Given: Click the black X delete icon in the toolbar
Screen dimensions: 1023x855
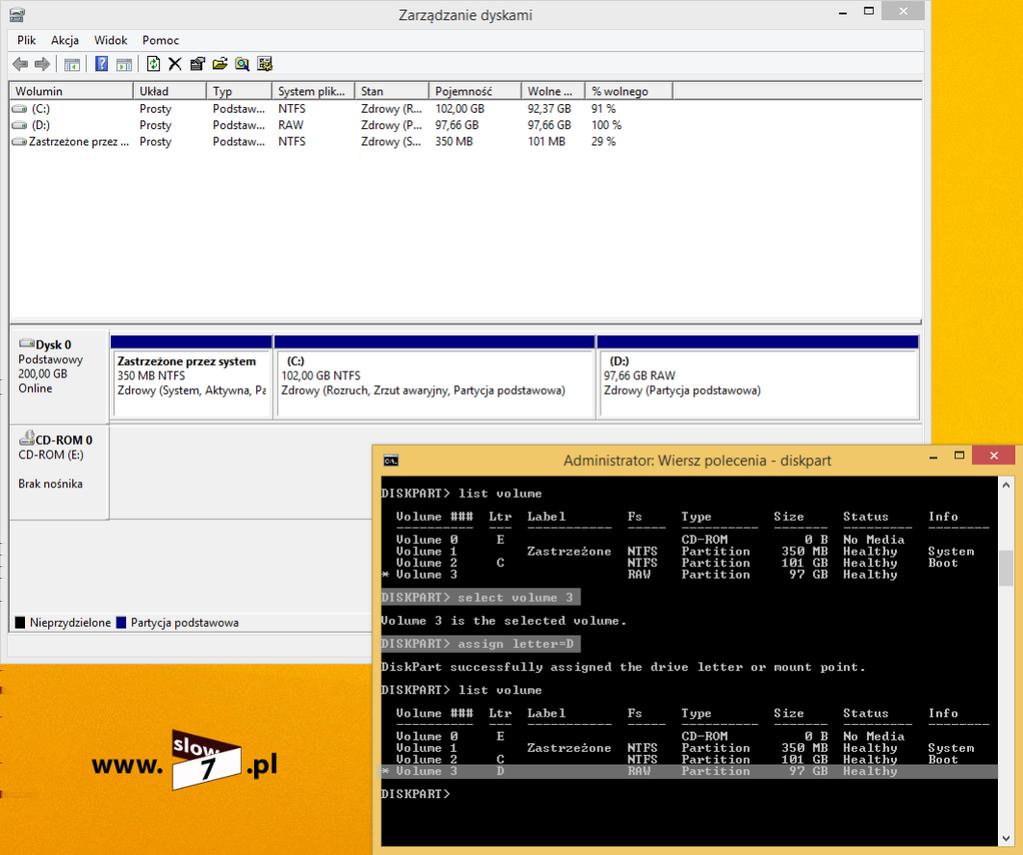Looking at the screenshot, I should [175, 64].
